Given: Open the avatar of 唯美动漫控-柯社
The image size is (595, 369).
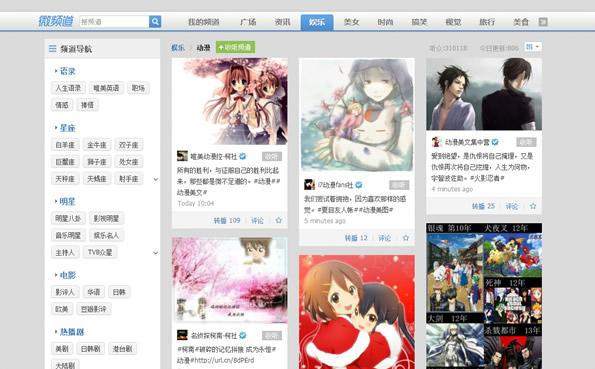Looking at the screenshot, I should pos(182,156).
